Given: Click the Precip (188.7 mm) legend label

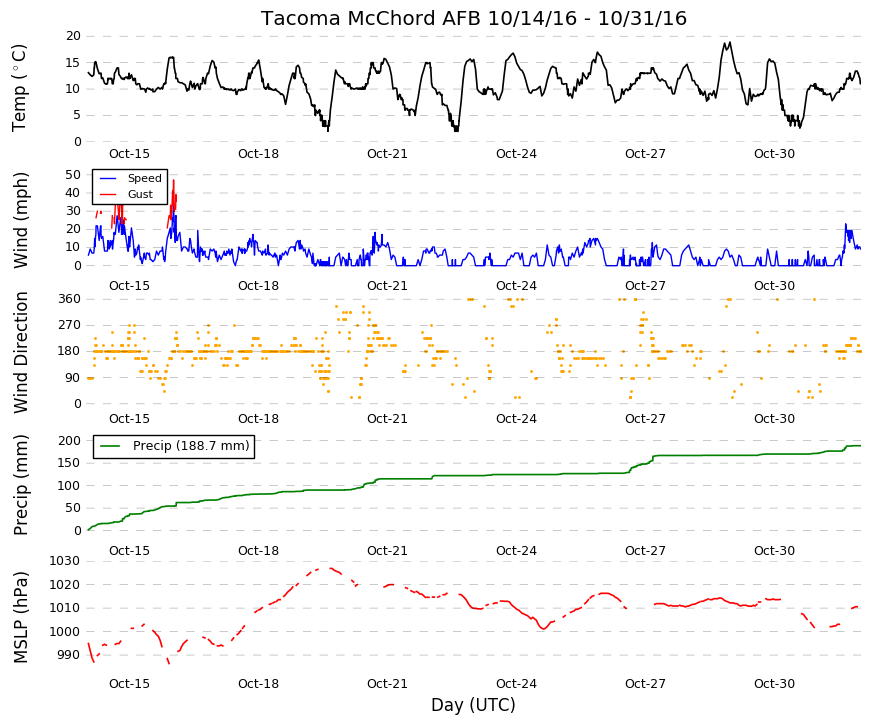Looking at the screenshot, I should (x=191, y=446).
